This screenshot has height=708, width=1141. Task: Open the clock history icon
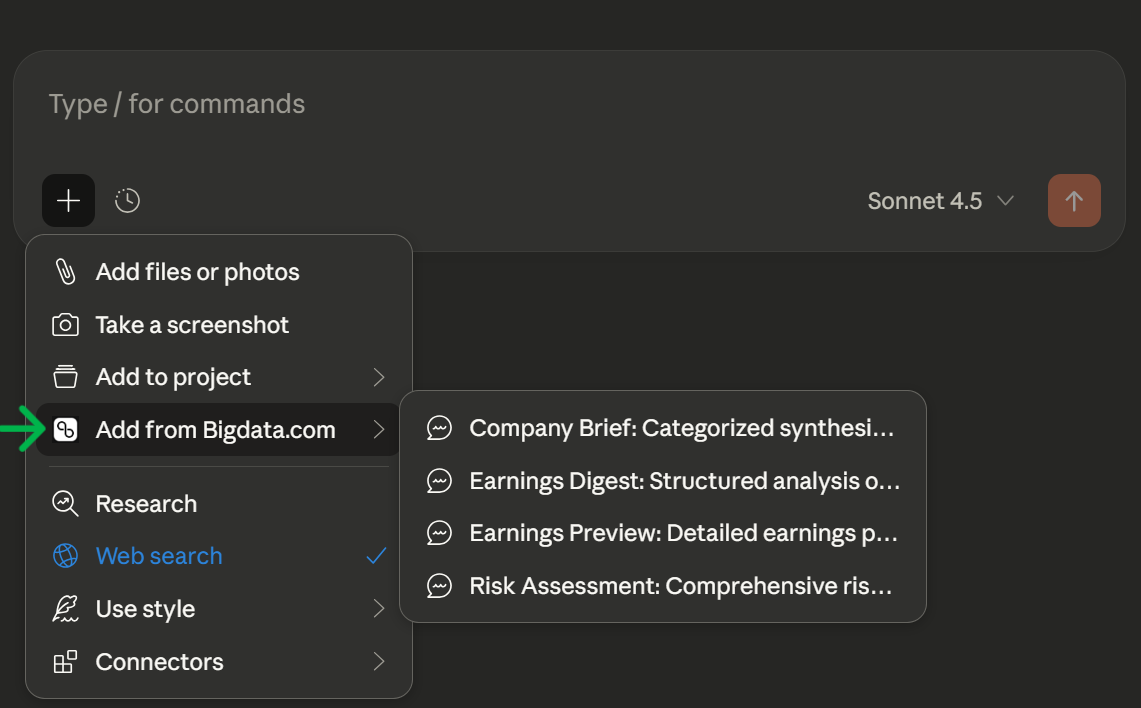(x=127, y=201)
